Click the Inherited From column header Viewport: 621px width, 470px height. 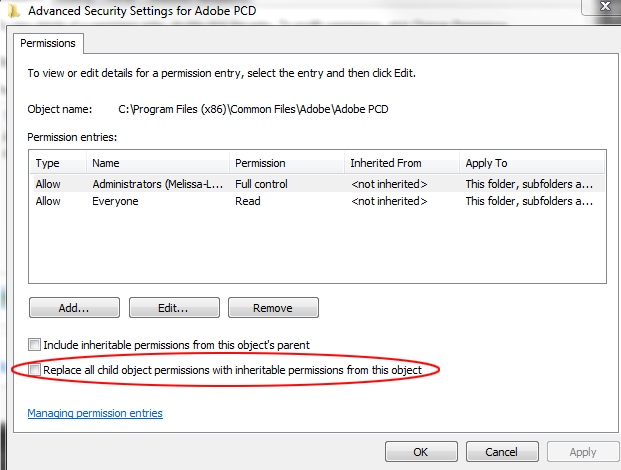coord(402,163)
